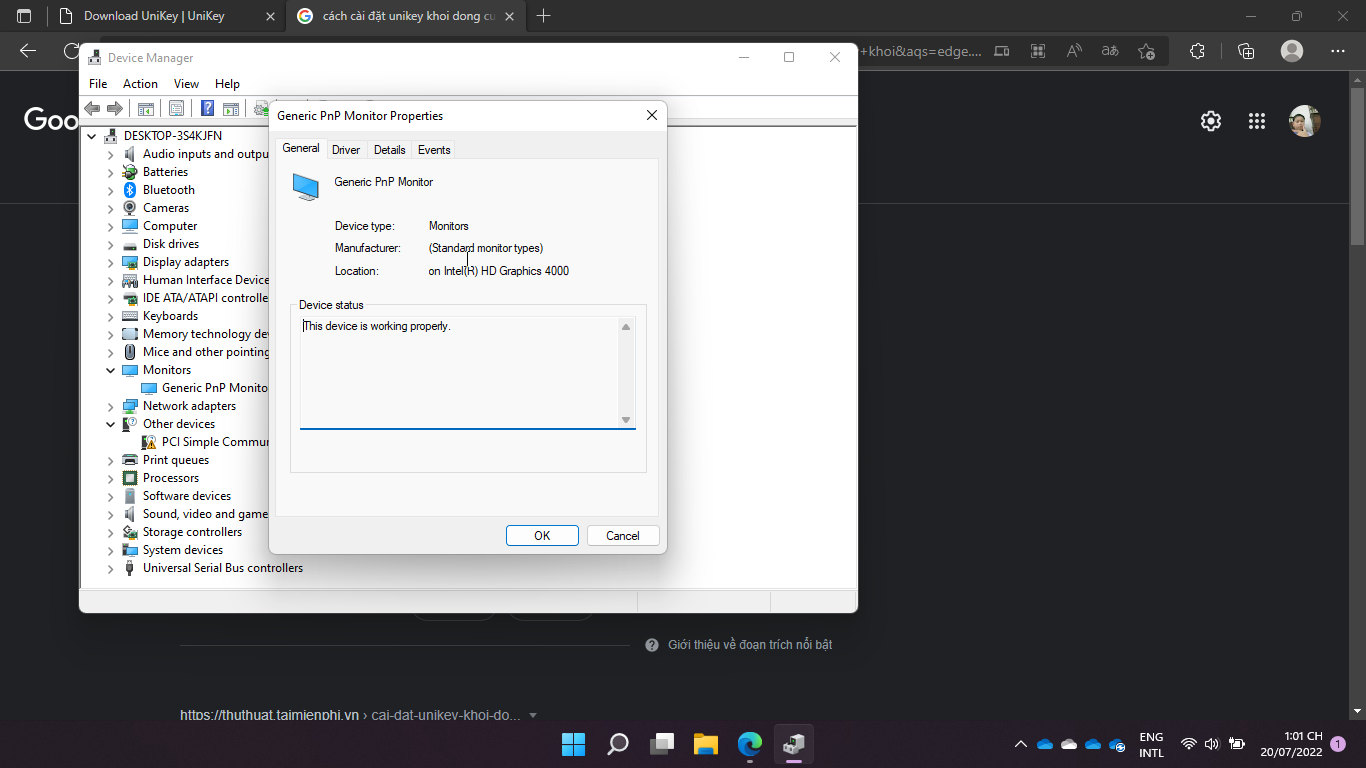Switch to the Driver tab
Image resolution: width=1366 pixels, height=768 pixels.
(x=346, y=150)
